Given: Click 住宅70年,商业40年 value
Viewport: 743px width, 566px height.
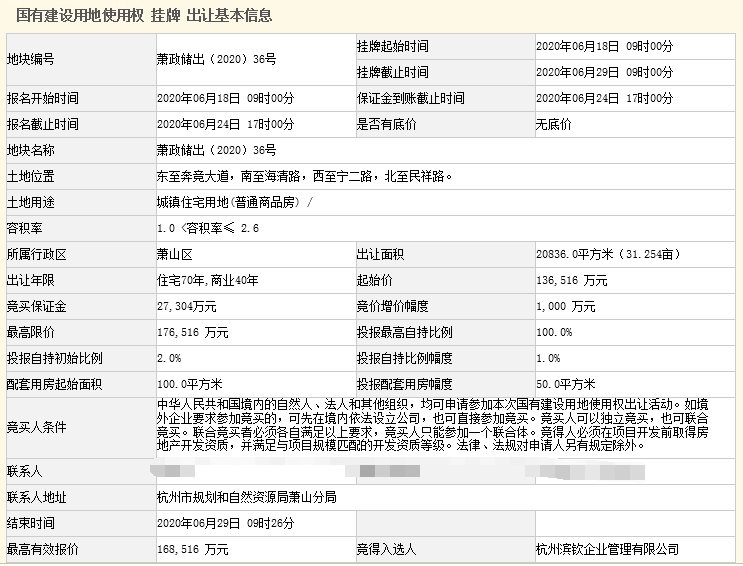Looking at the screenshot, I should click(x=208, y=281).
